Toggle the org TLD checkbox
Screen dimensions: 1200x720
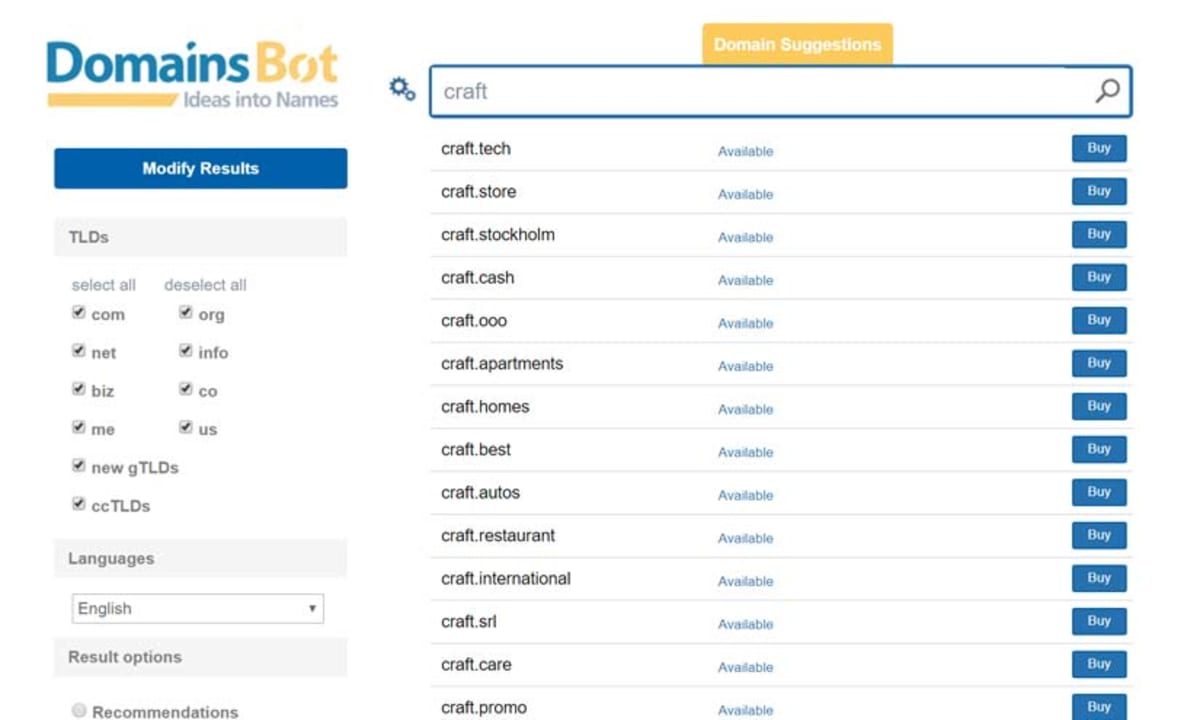pos(186,313)
